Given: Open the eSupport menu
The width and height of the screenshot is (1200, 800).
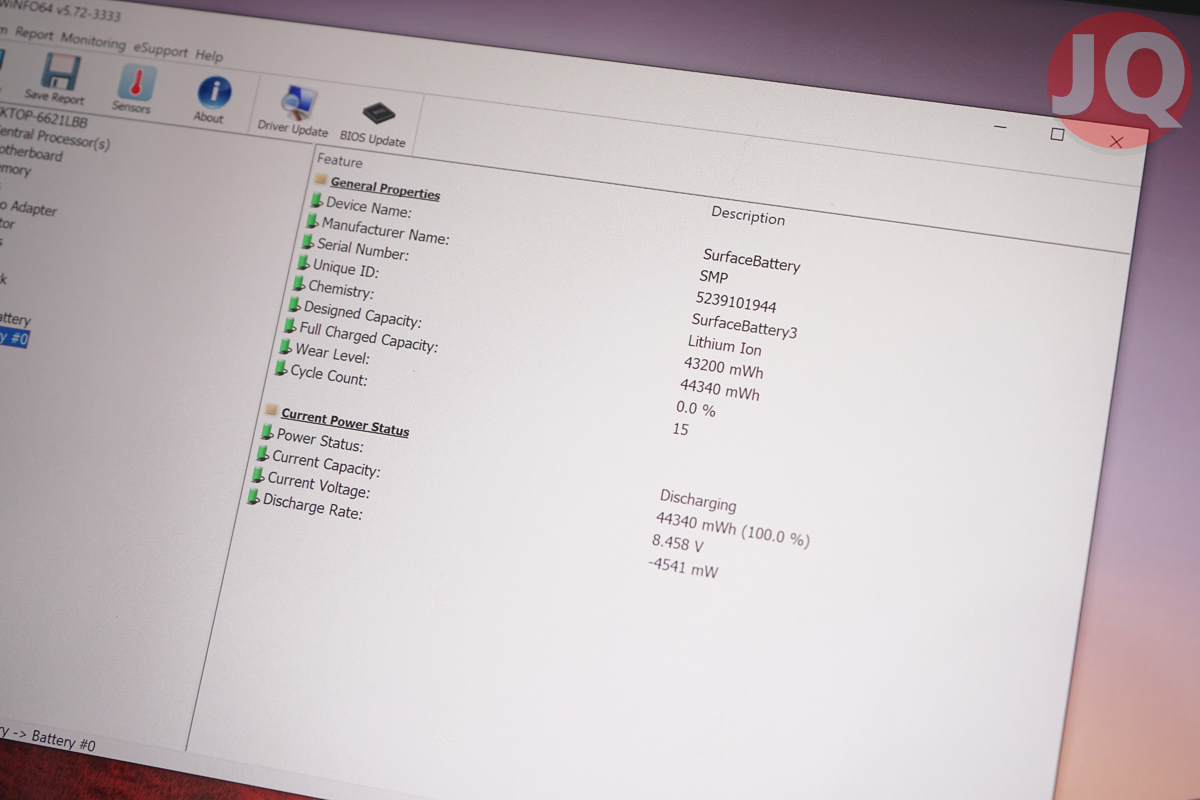Looking at the screenshot, I should point(160,49).
